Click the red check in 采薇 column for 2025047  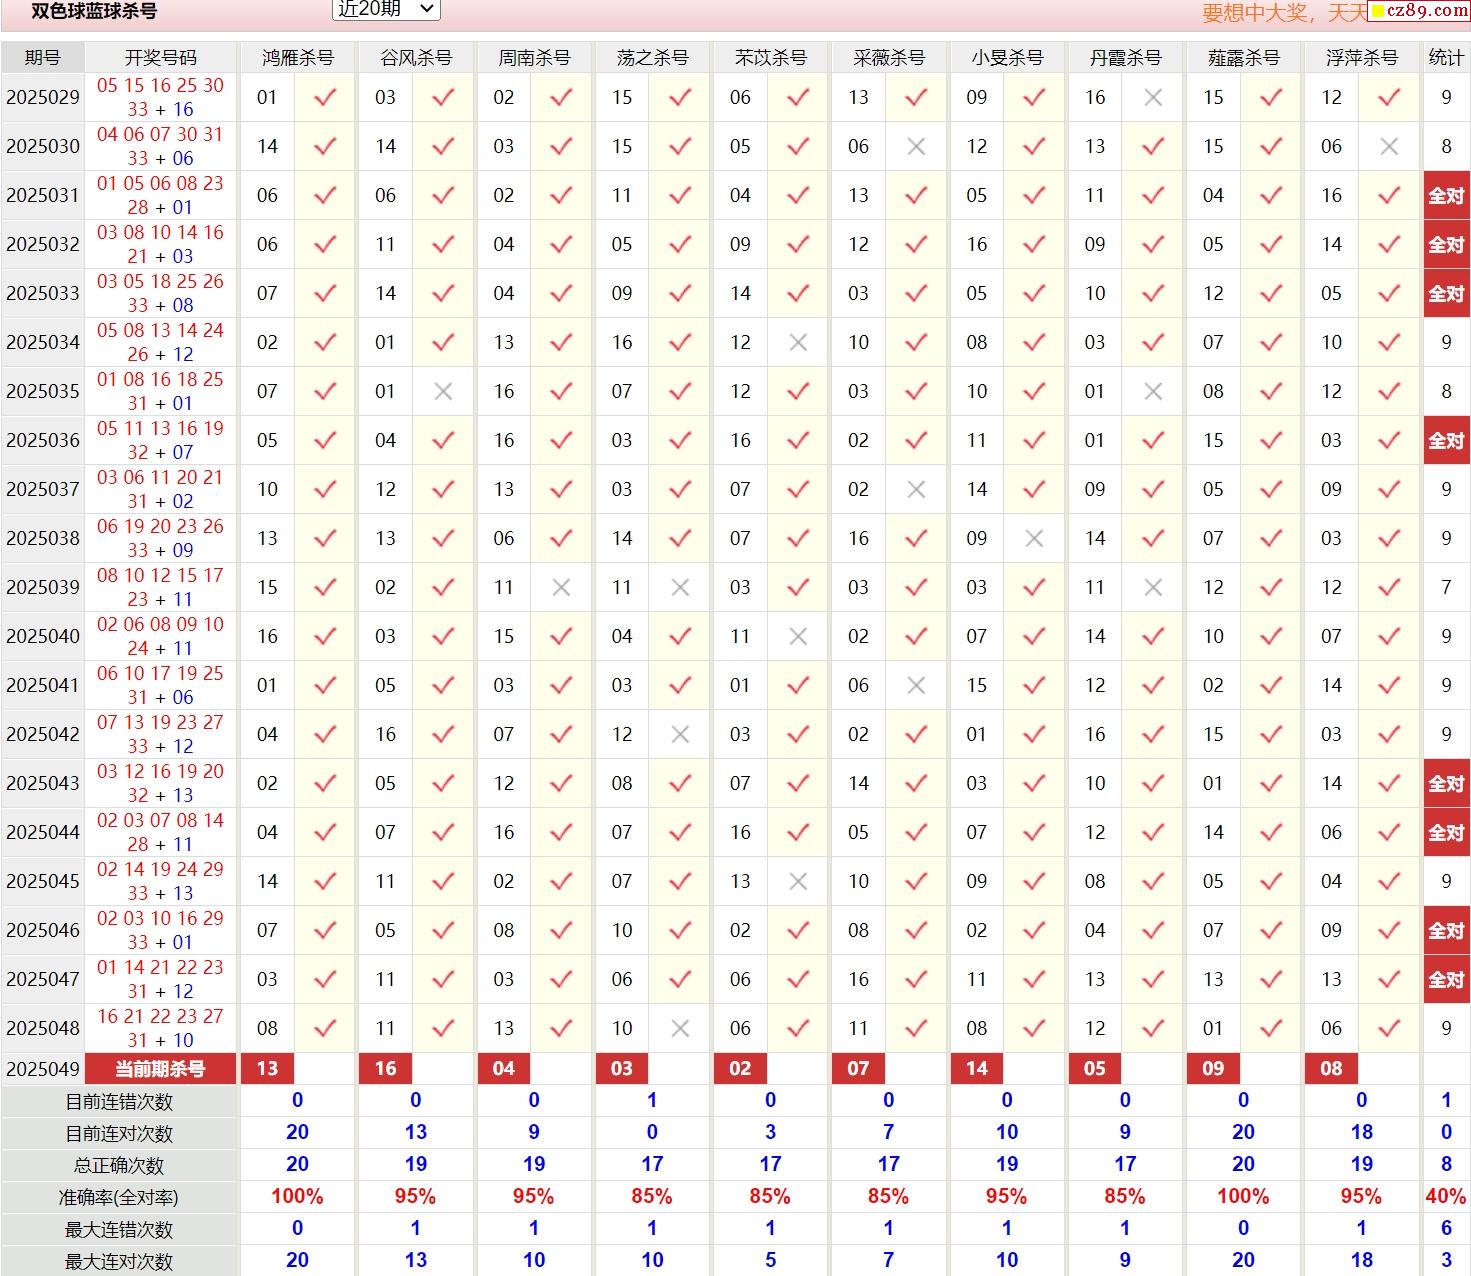tap(916, 980)
